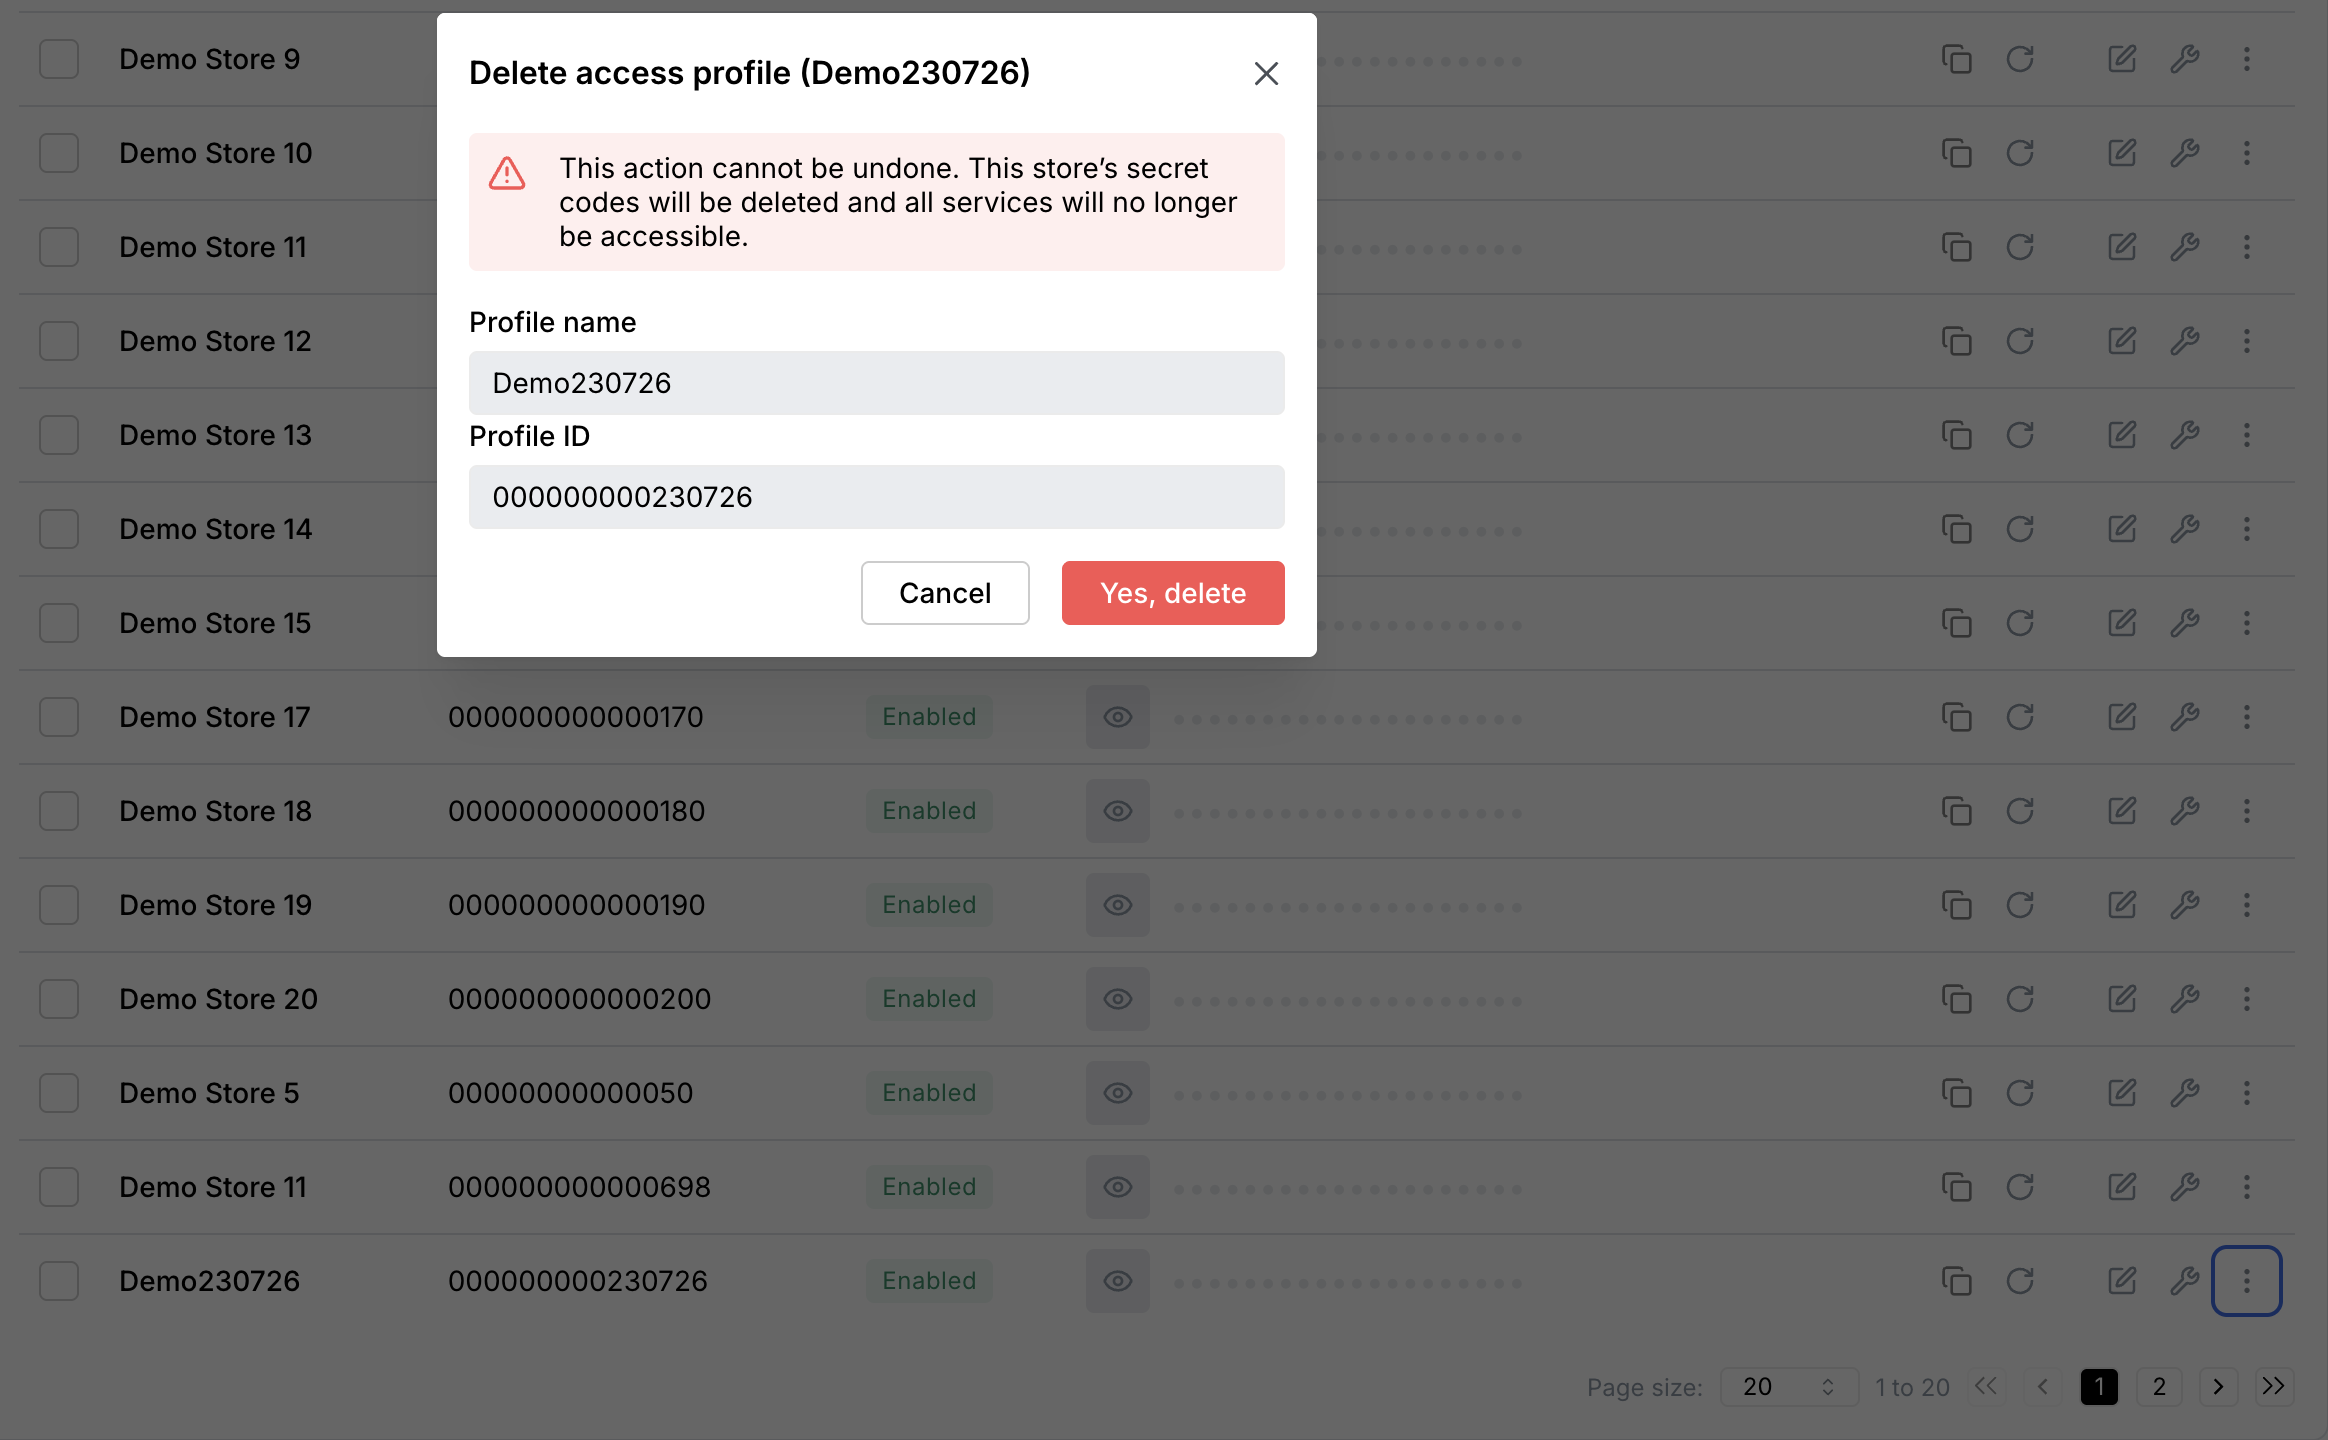Viewport: 2328px width, 1440px height.
Task: Select the Demo Store 18 checkbox
Action: [x=59, y=811]
